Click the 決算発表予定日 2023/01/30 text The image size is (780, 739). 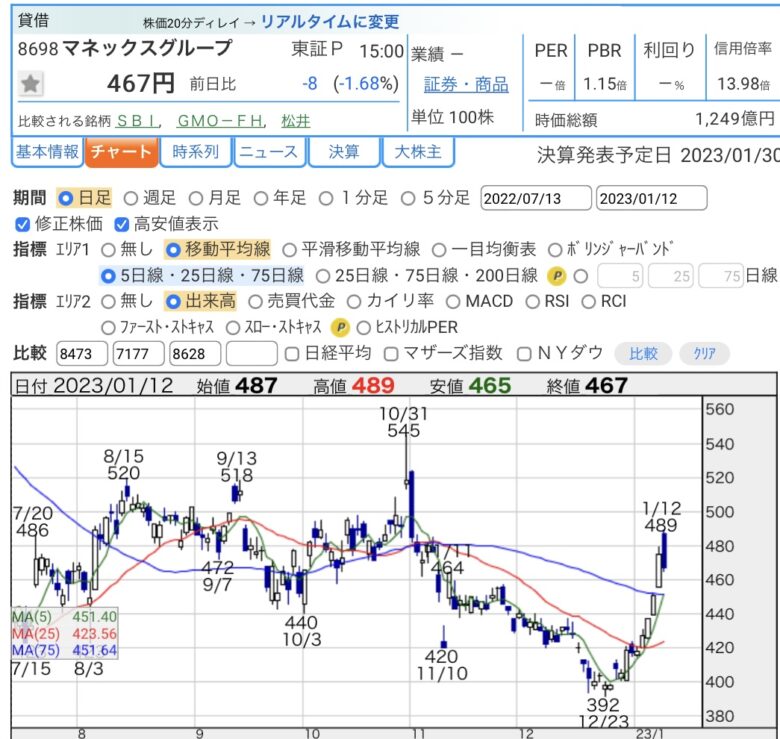658,156
